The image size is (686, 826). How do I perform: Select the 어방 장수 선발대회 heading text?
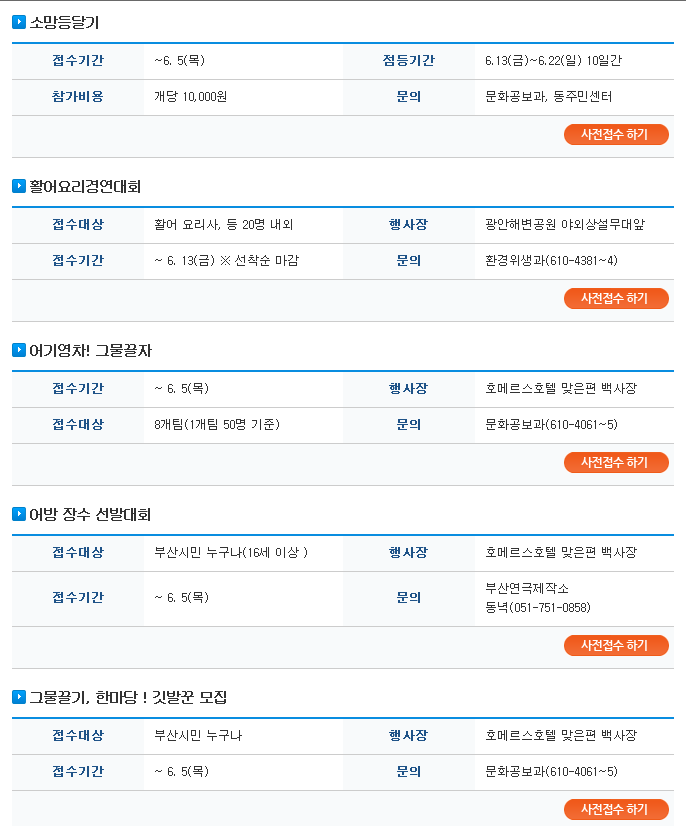pyautogui.click(x=90, y=514)
